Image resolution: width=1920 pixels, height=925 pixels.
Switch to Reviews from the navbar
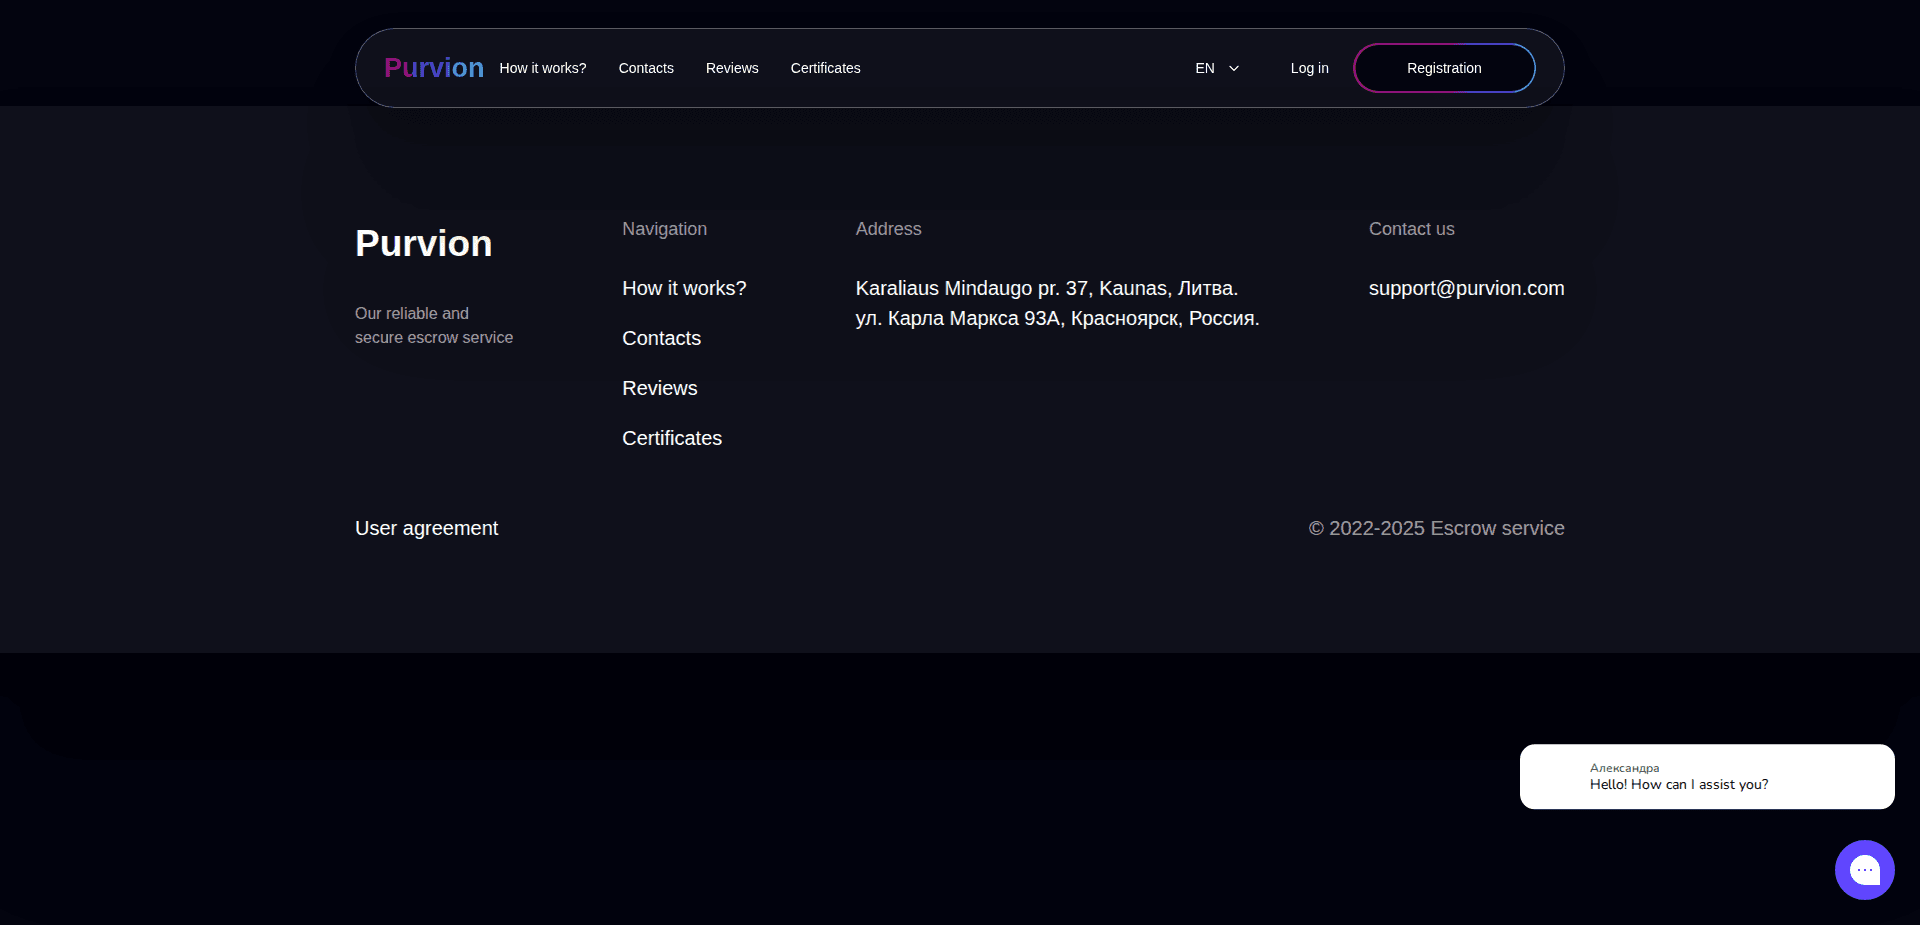[731, 68]
